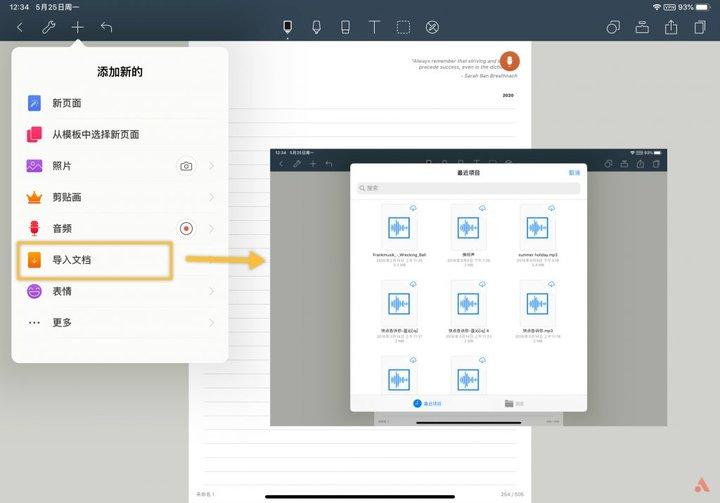Screen dimensions: 720x503
Task: Open the shapes tool icon
Action: pos(613,27)
